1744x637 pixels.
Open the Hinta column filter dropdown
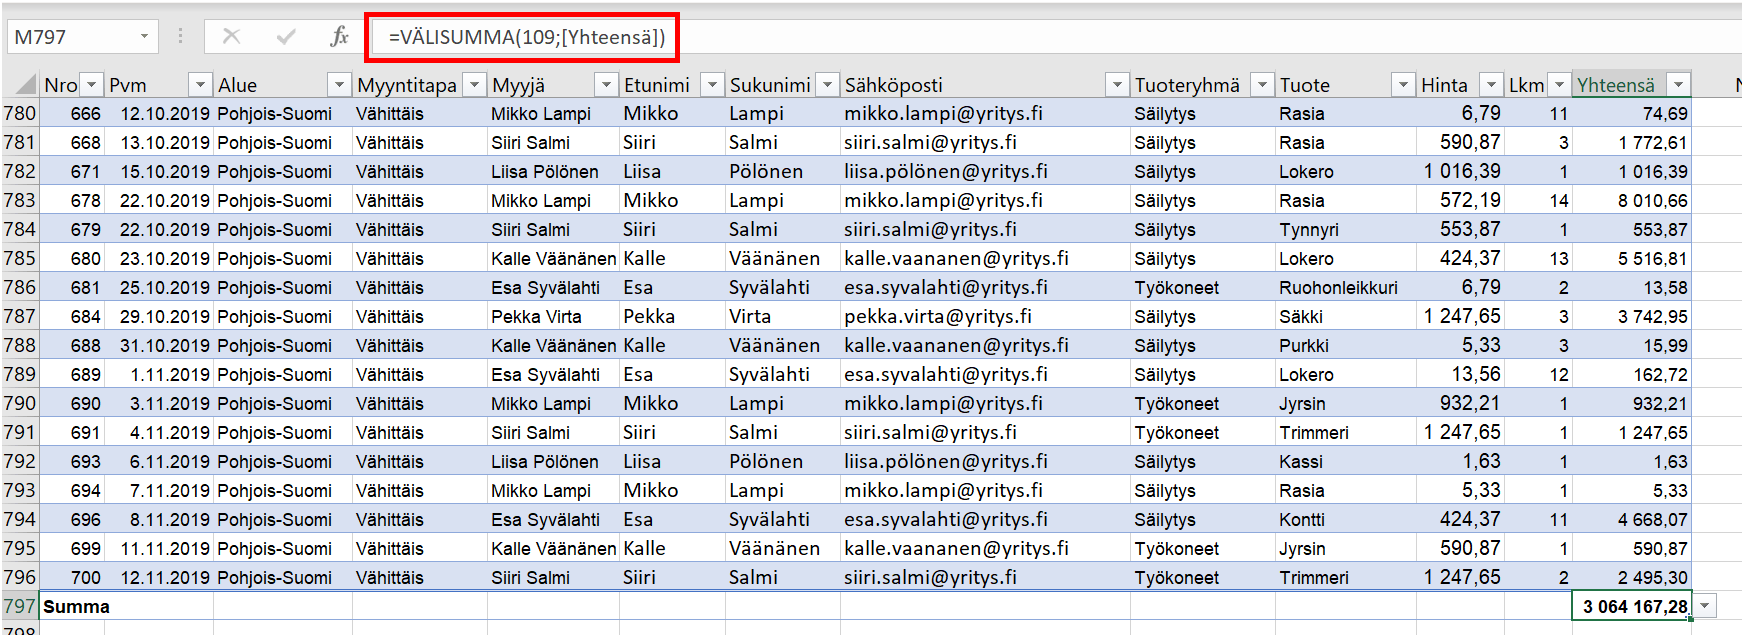1491,85
